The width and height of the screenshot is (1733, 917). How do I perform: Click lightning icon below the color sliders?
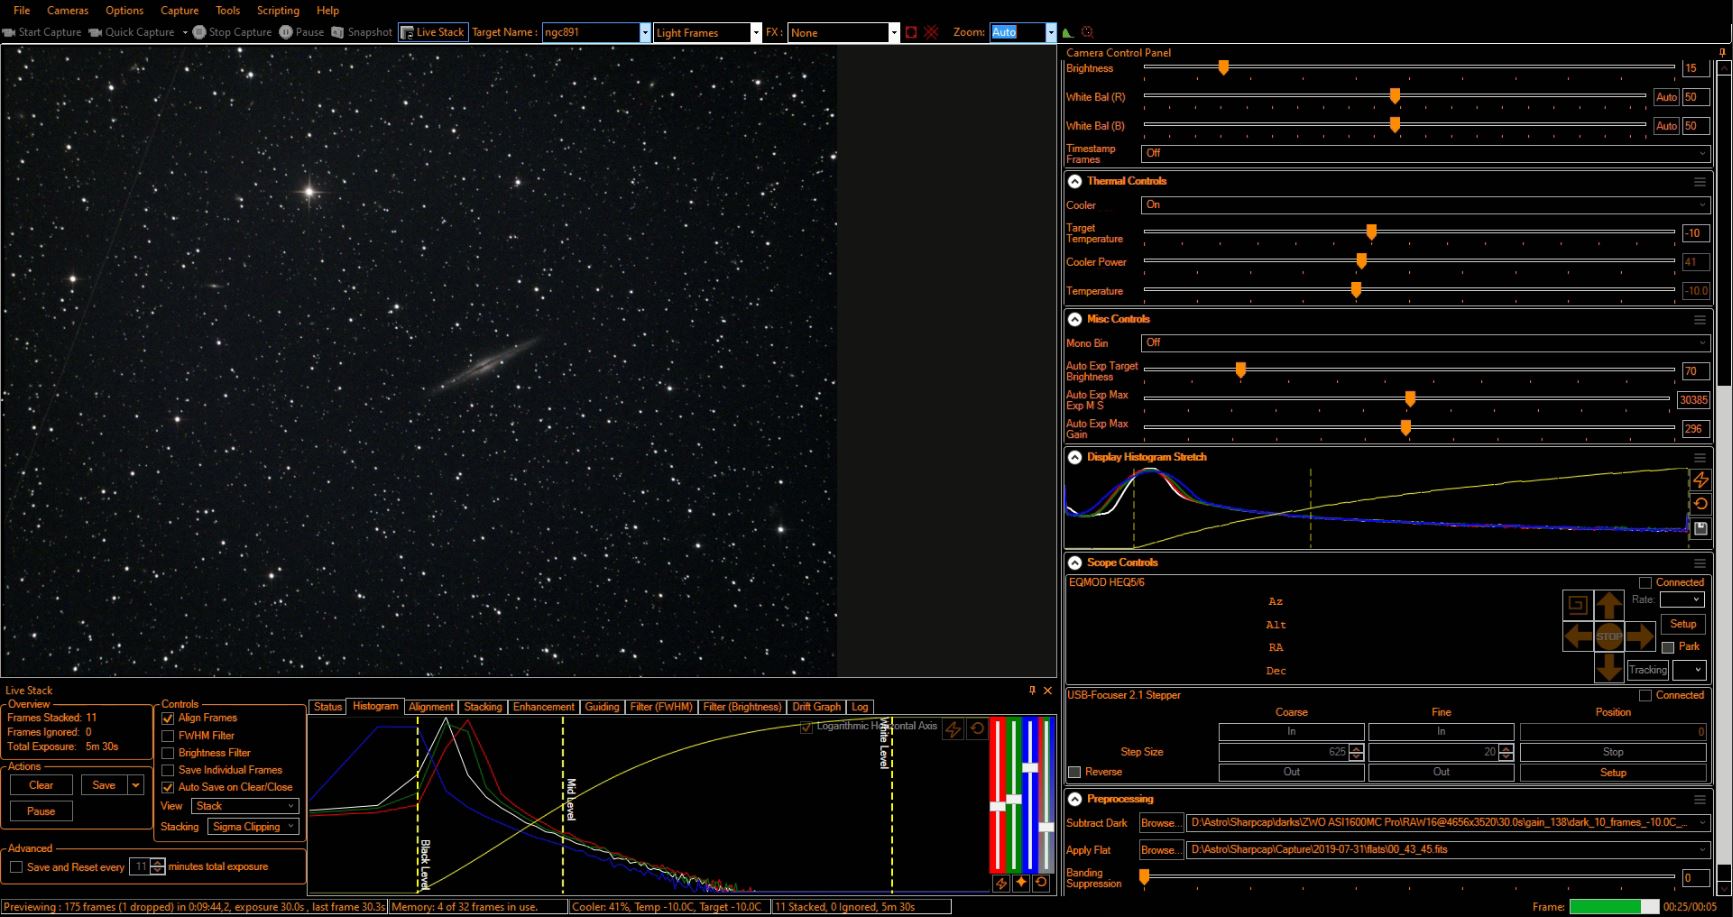click(x=1001, y=883)
